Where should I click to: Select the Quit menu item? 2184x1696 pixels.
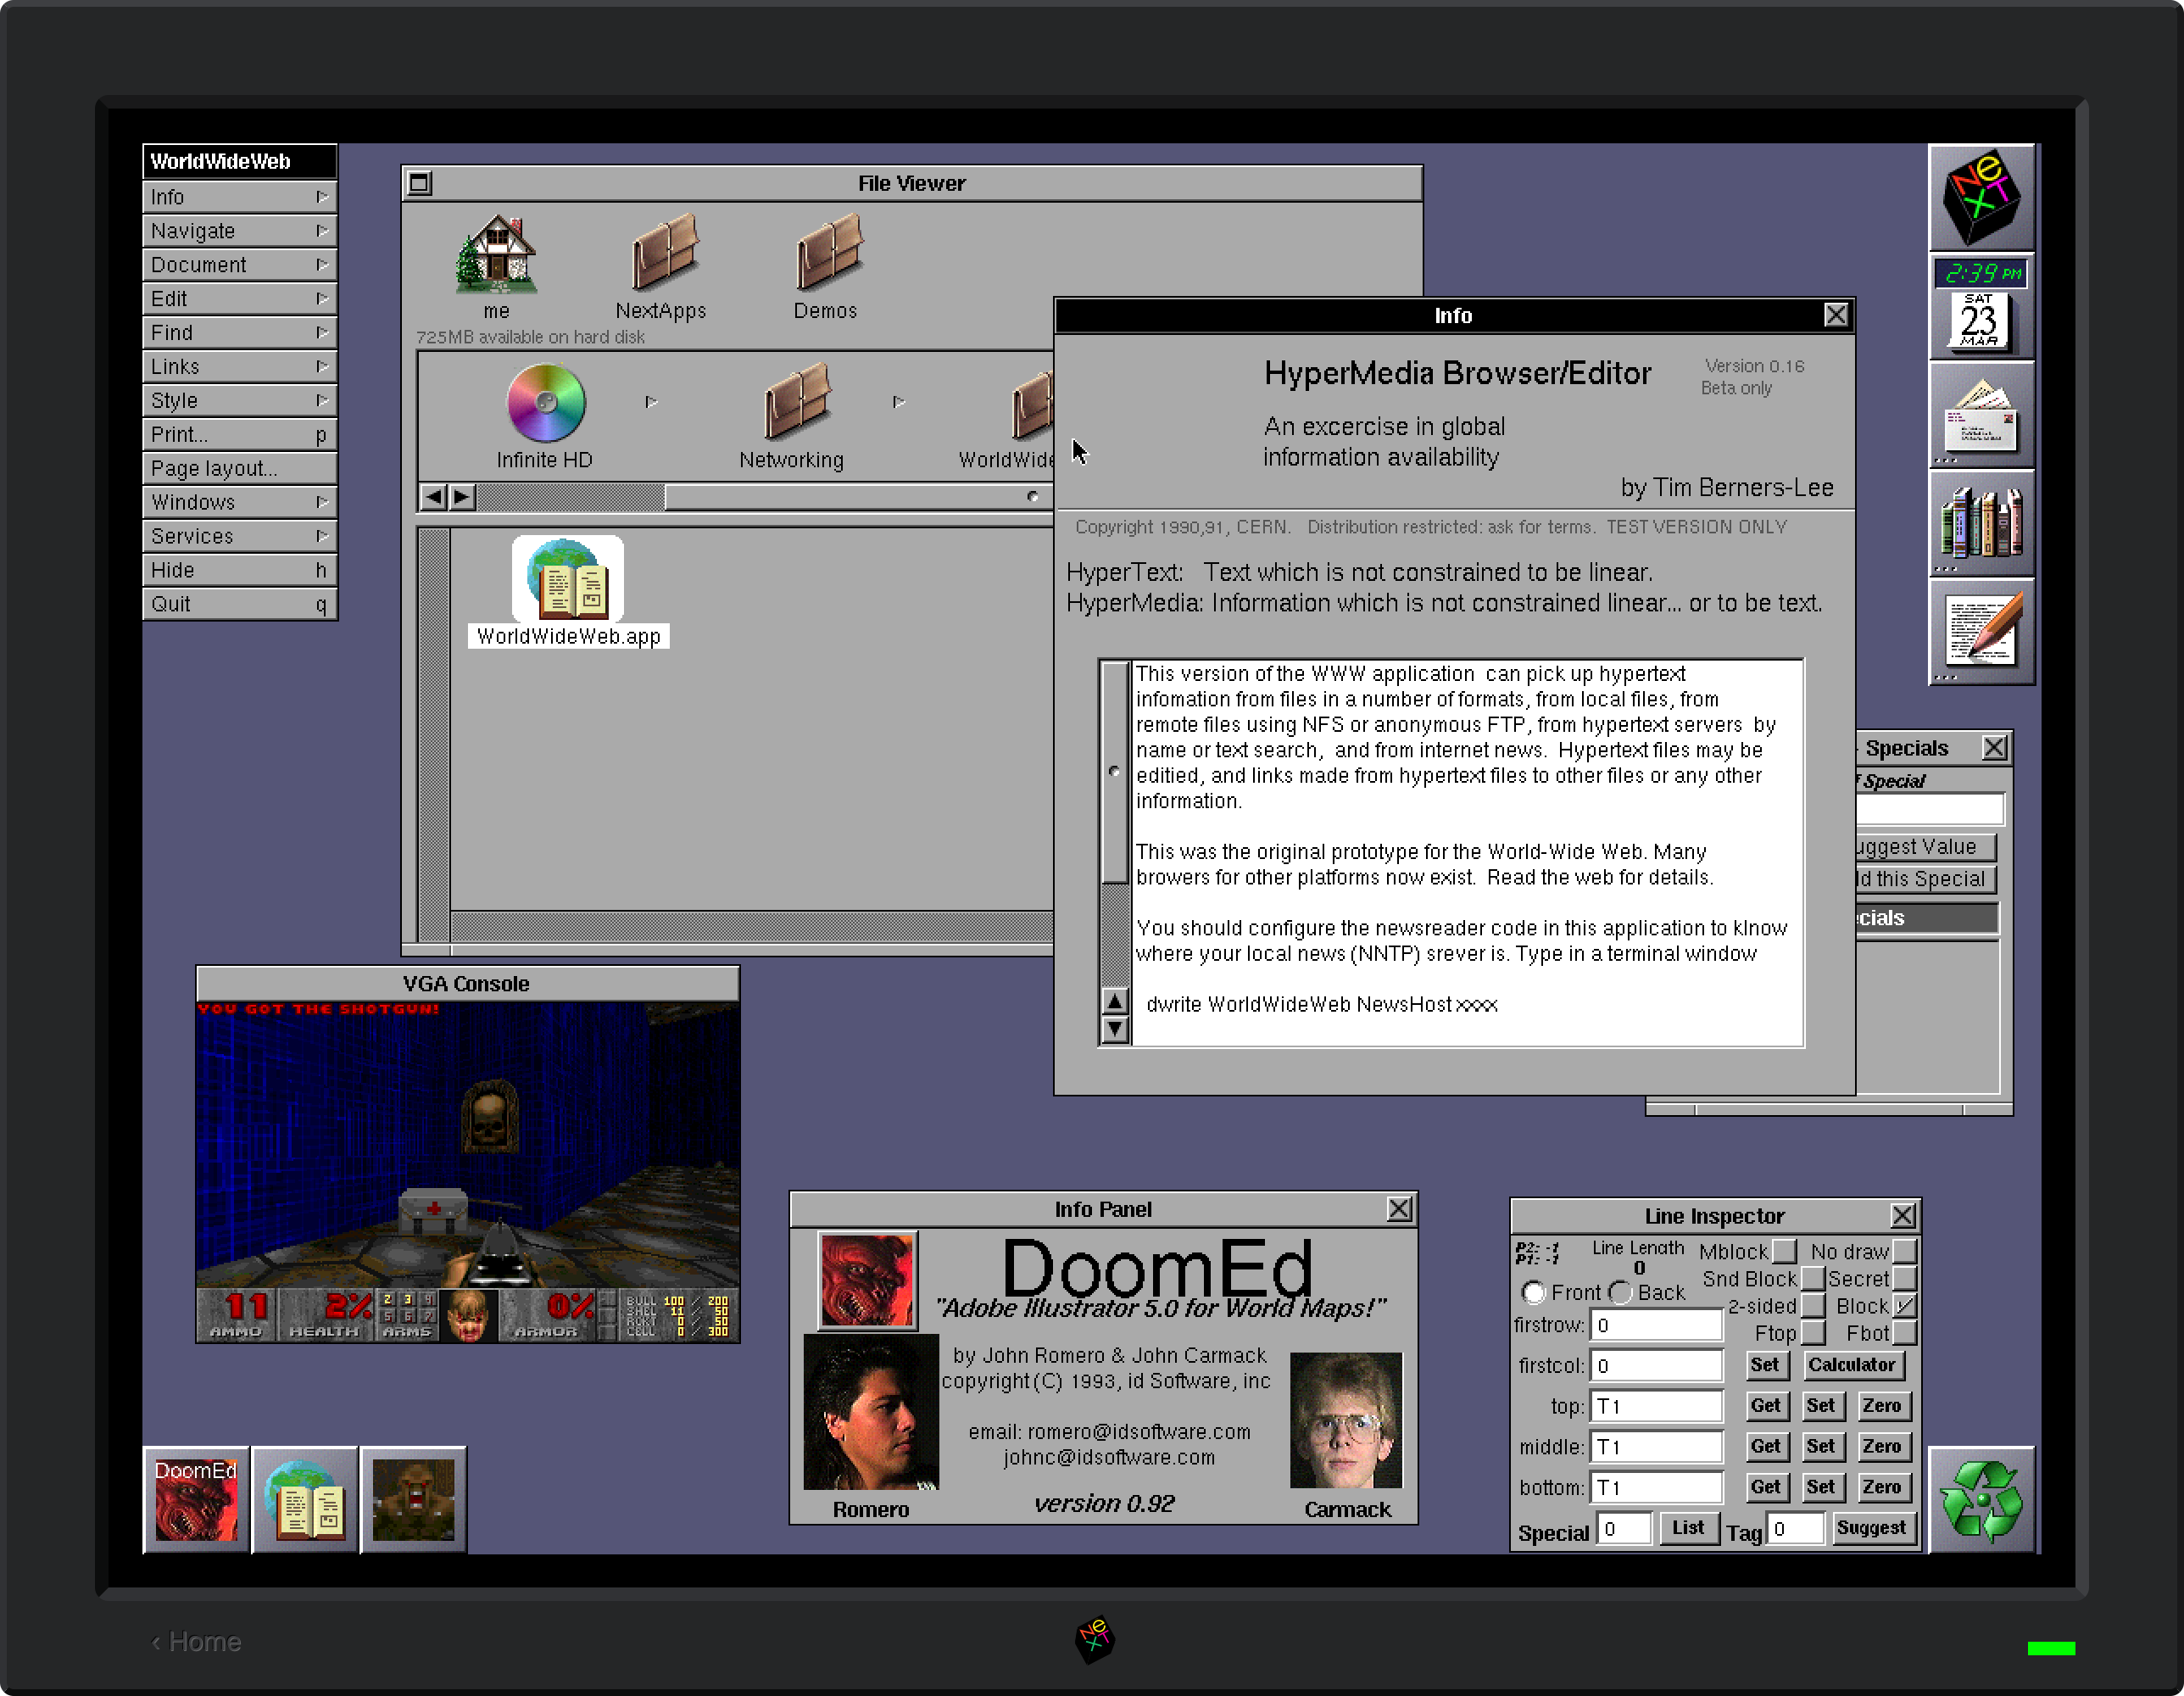coord(239,604)
